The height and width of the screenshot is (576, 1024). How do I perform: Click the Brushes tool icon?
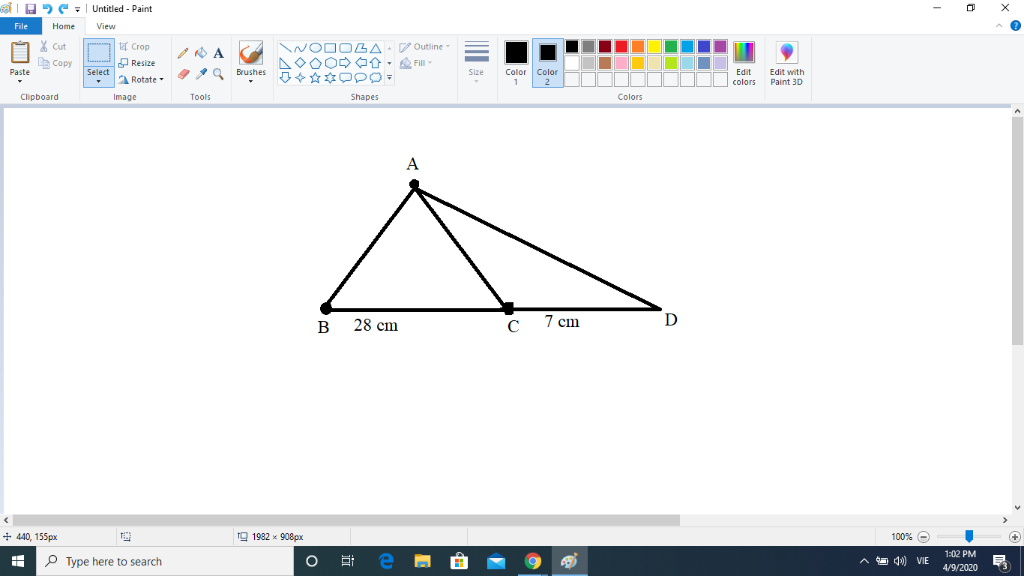tap(251, 54)
